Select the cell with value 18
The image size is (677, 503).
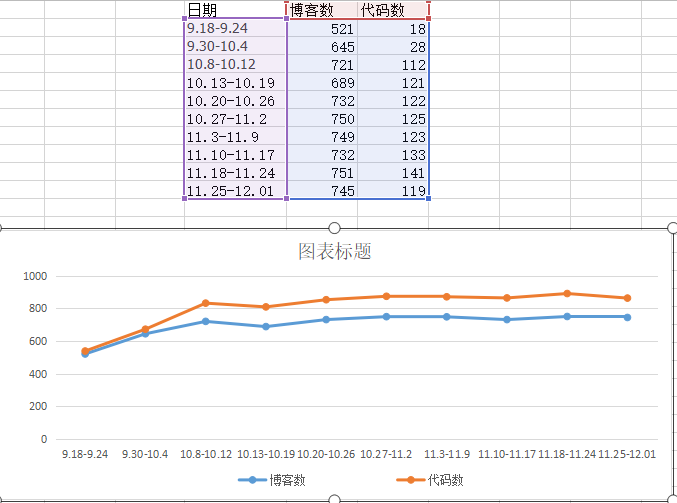393,28
